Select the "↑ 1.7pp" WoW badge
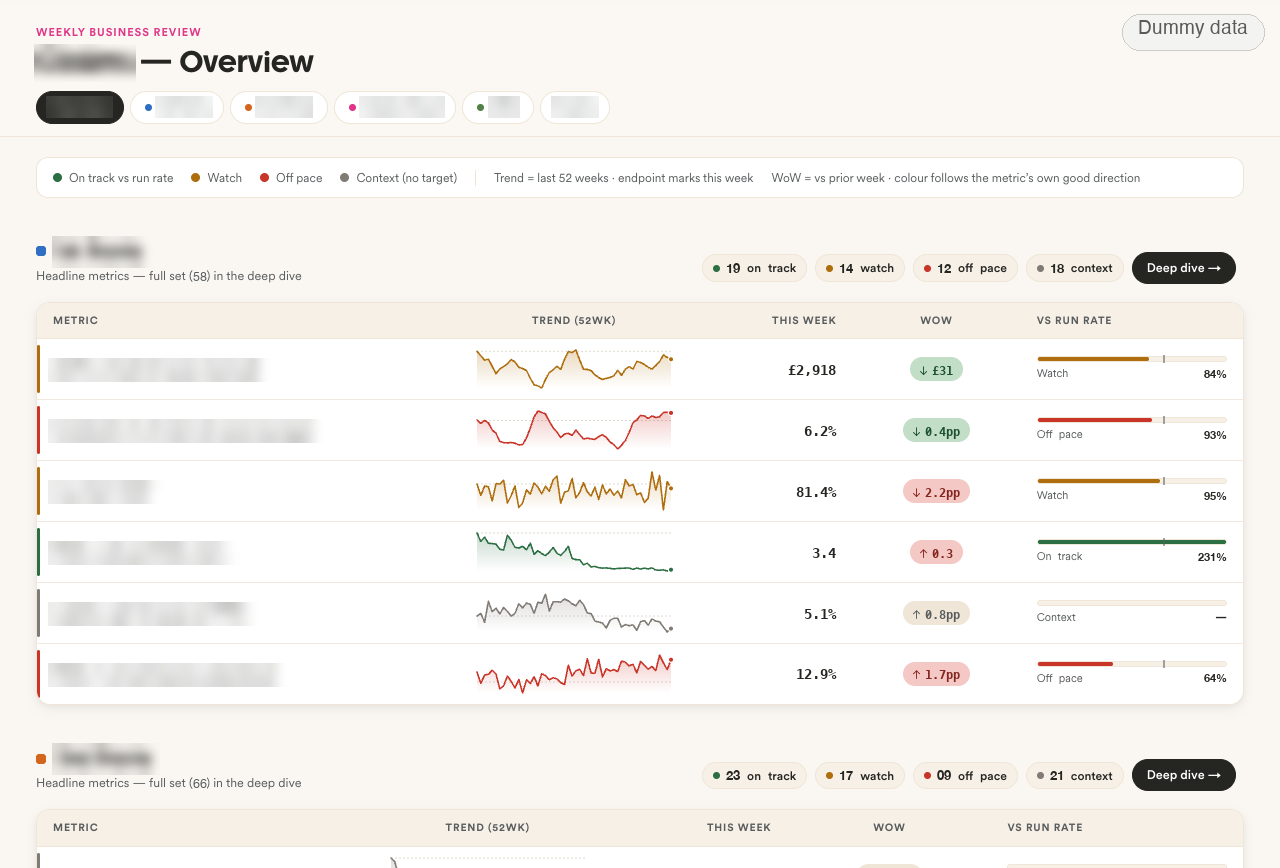The width and height of the screenshot is (1280, 868). tap(936, 675)
